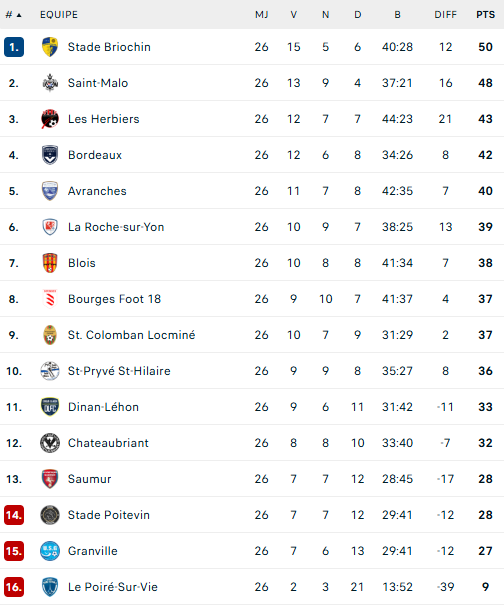
Task: Click the Le Poiré-Sur-Vie crest
Action: pos(50,587)
